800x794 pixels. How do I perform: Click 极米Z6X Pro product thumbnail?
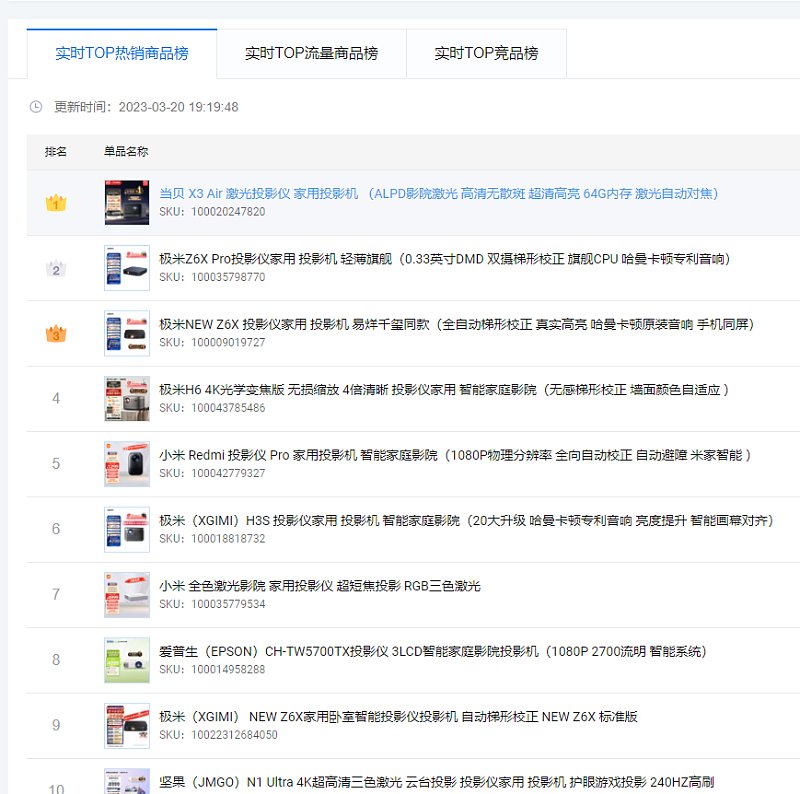(127, 268)
